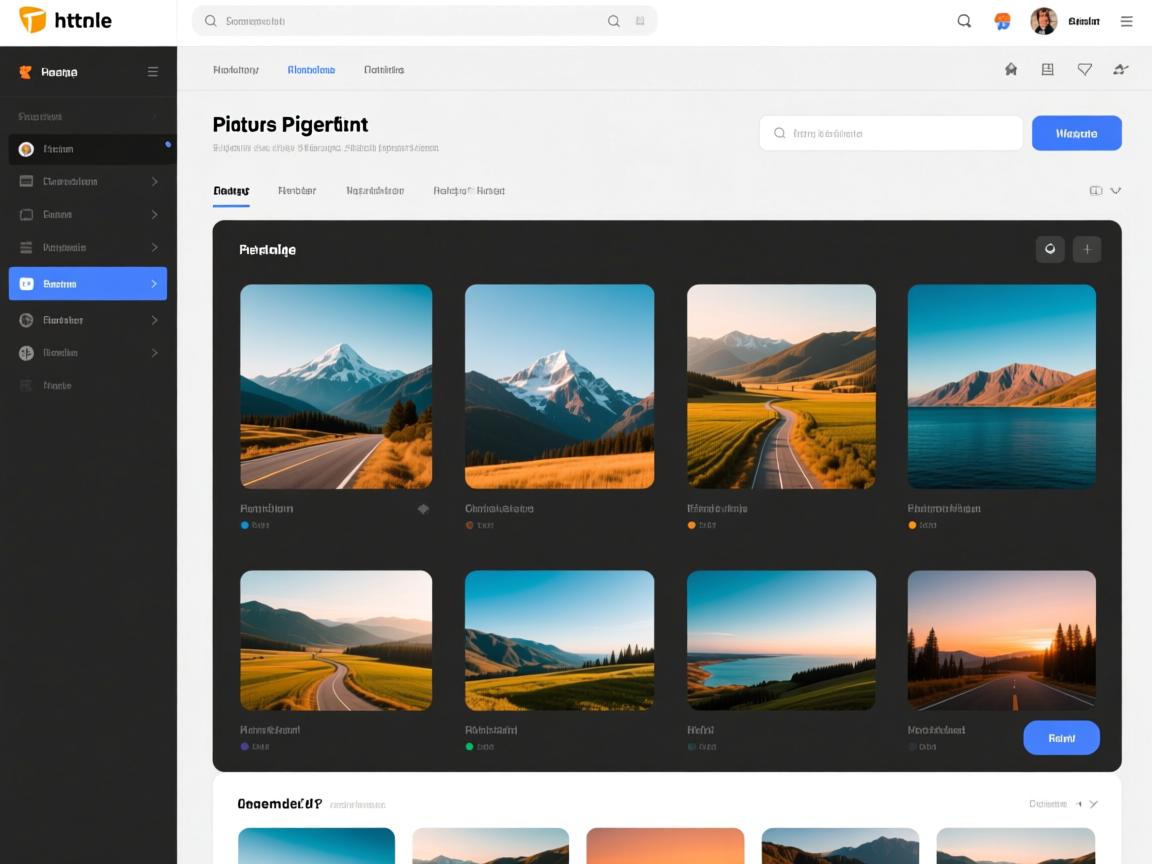The height and width of the screenshot is (864, 1152).
Task: Switch to the blue highlighted top navigation tab
Action: [x=311, y=70]
